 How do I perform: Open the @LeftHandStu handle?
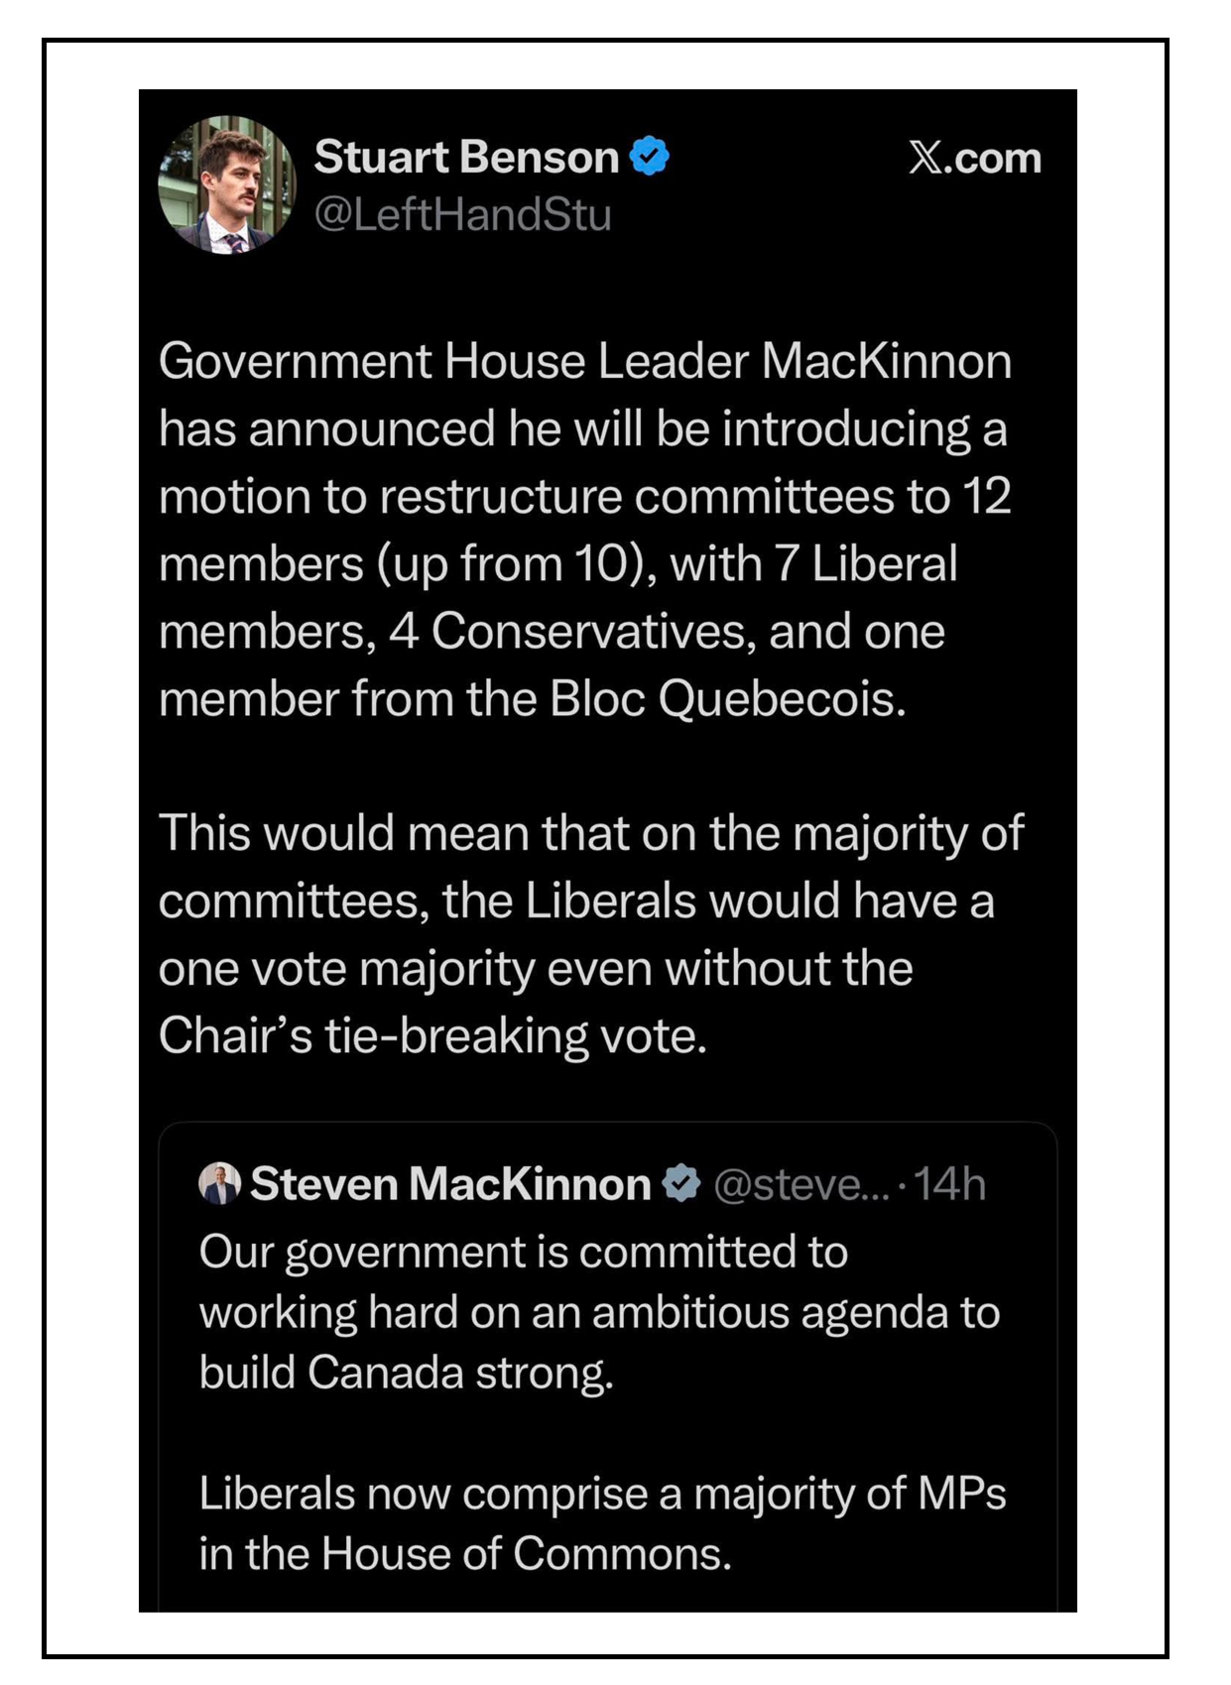(x=462, y=215)
